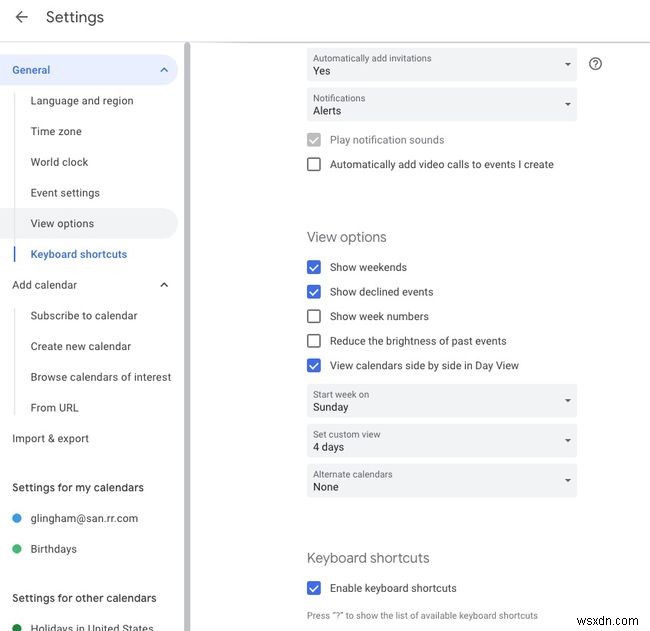Viewport: 650px width, 631px height.
Task: Select the General menu heading
Action: pos(31,70)
